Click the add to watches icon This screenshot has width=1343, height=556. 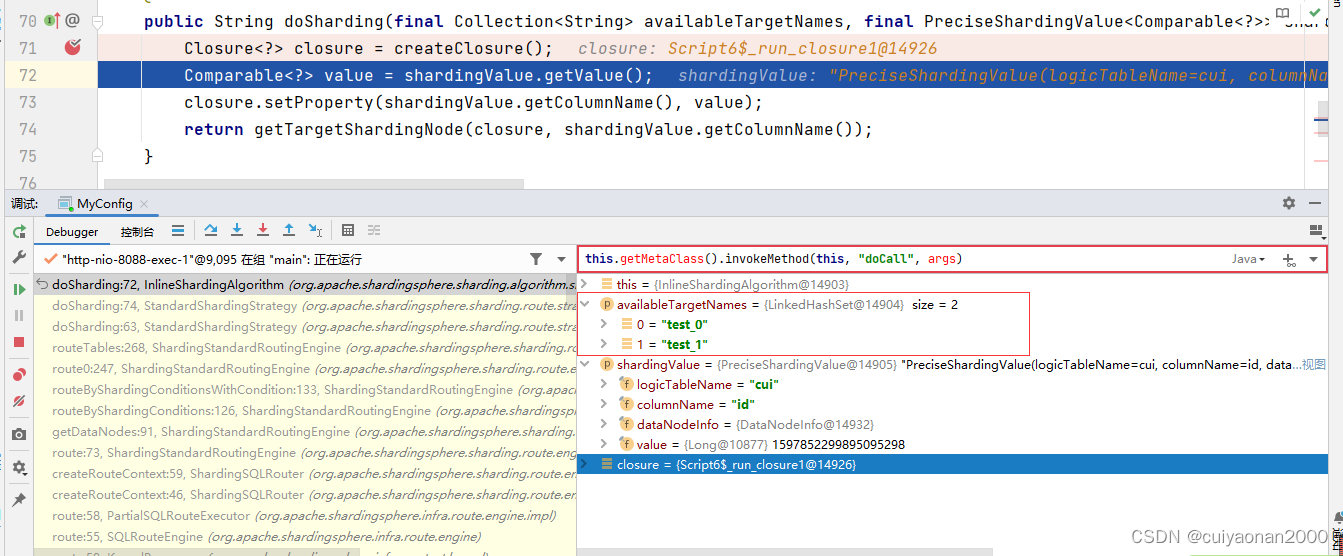coord(1289,260)
